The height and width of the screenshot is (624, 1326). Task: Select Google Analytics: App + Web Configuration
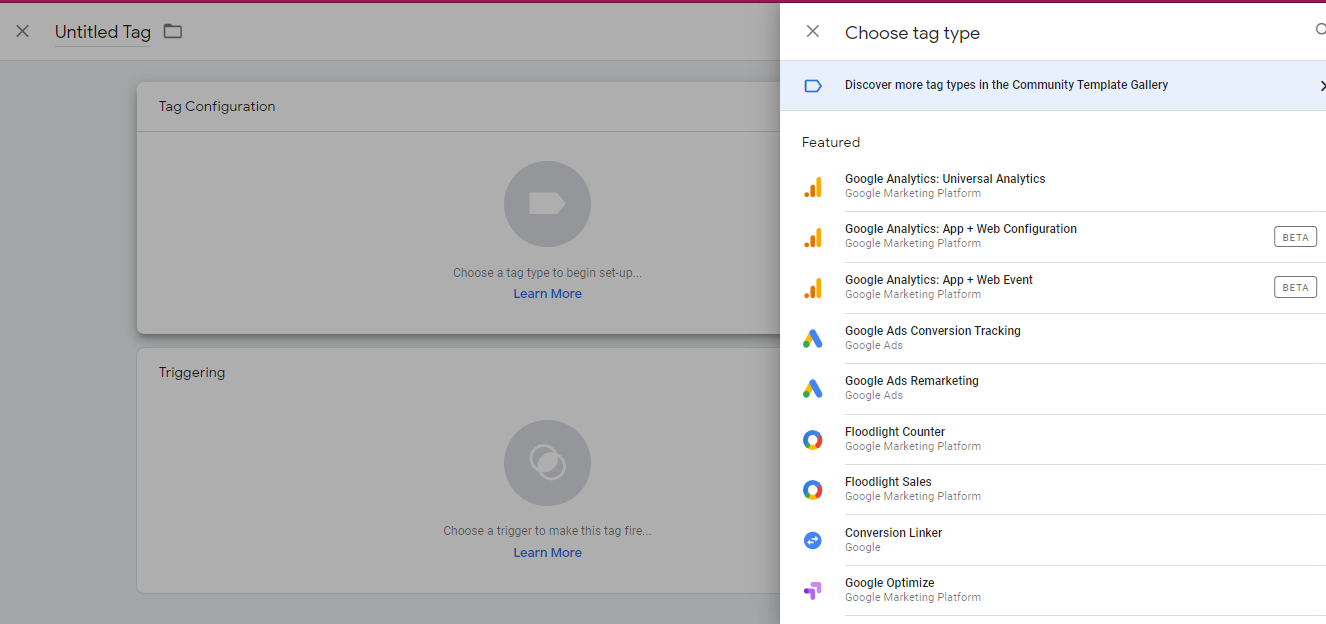click(960, 234)
